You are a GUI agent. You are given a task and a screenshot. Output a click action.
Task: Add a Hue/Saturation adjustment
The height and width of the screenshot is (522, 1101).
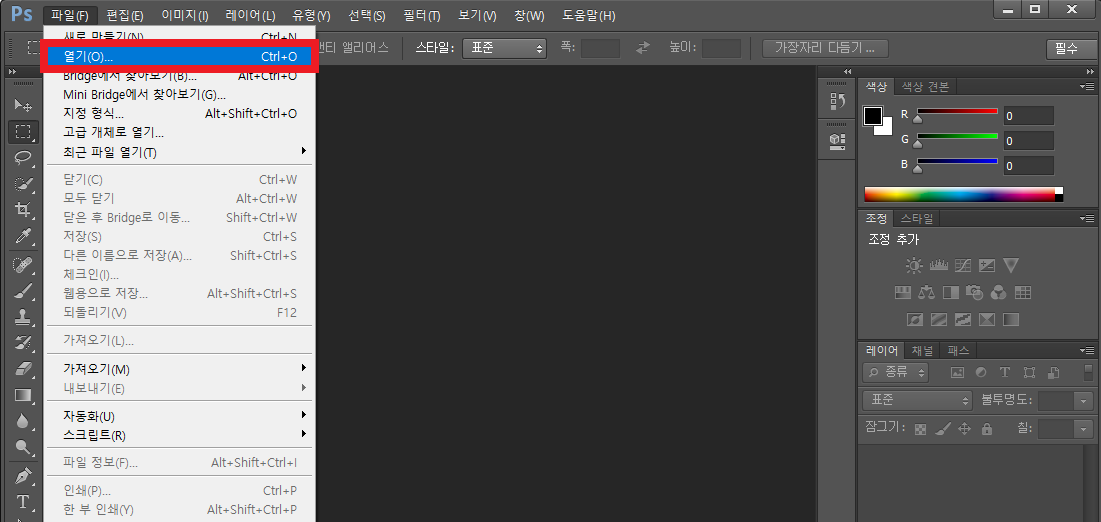point(903,292)
